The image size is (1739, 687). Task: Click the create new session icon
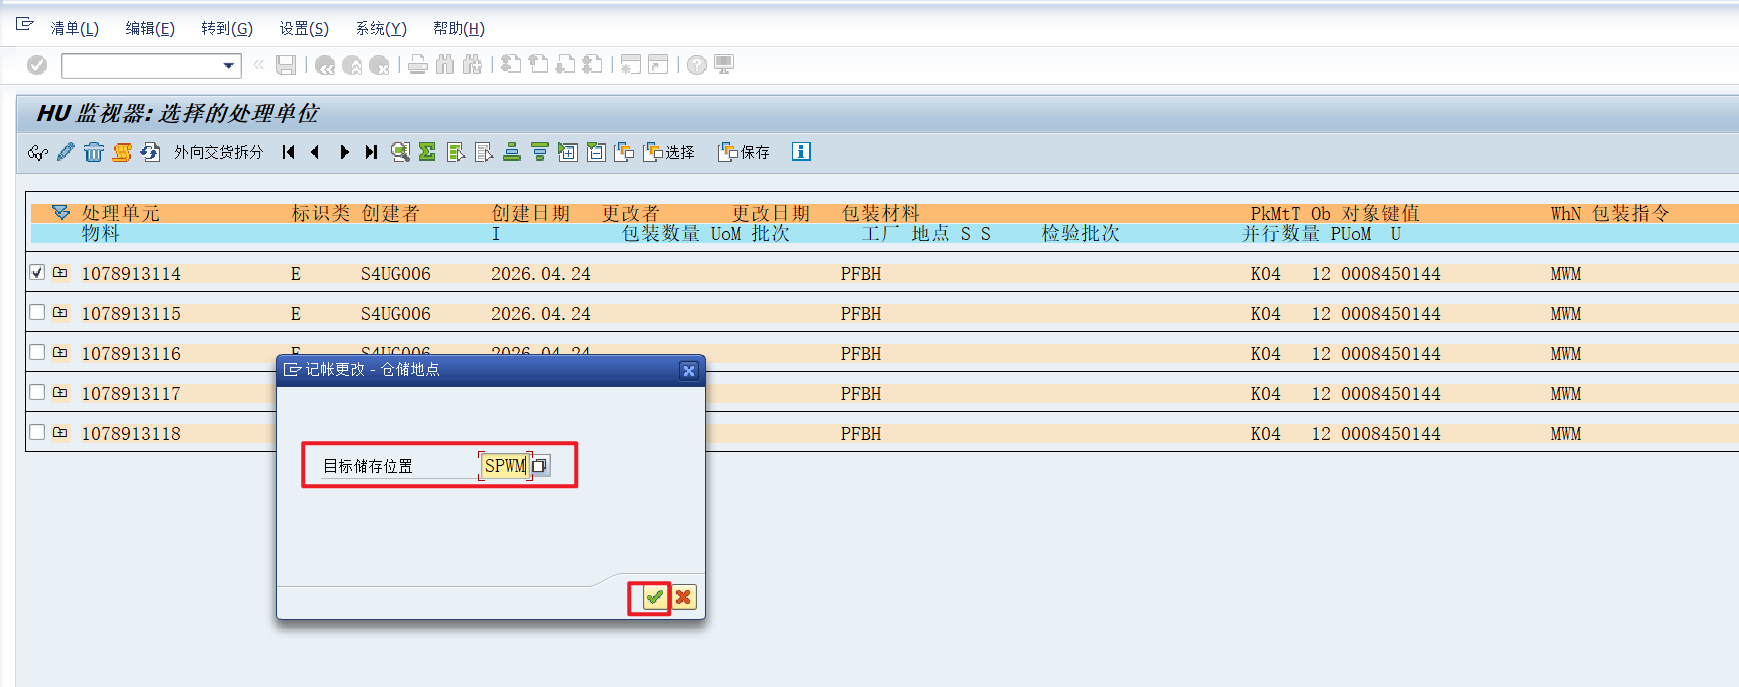click(630, 65)
